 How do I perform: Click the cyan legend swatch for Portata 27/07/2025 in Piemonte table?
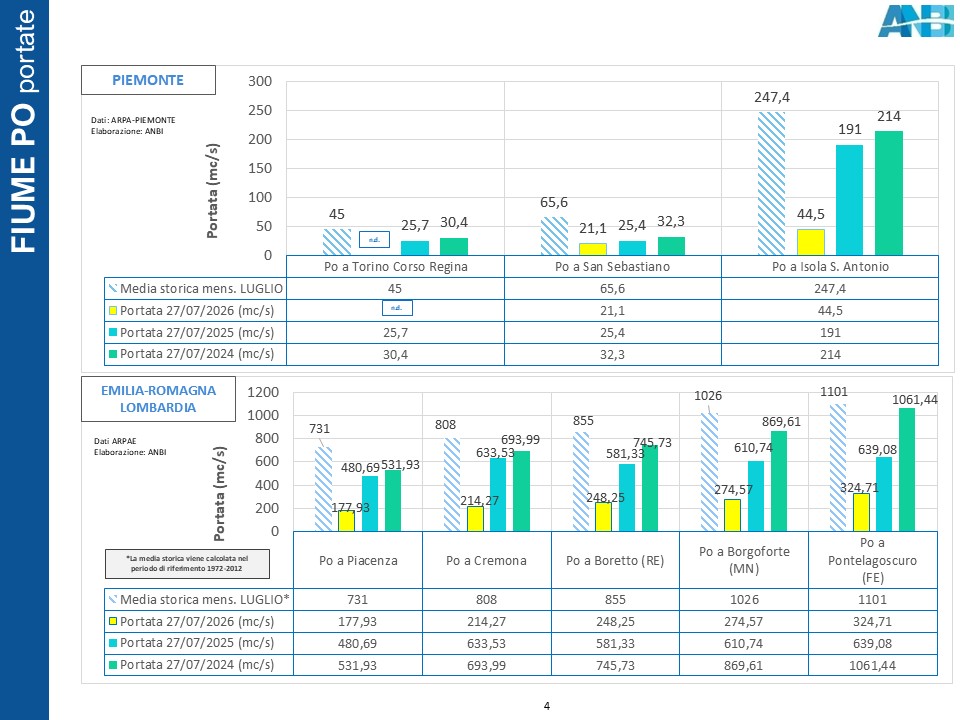click(x=113, y=332)
